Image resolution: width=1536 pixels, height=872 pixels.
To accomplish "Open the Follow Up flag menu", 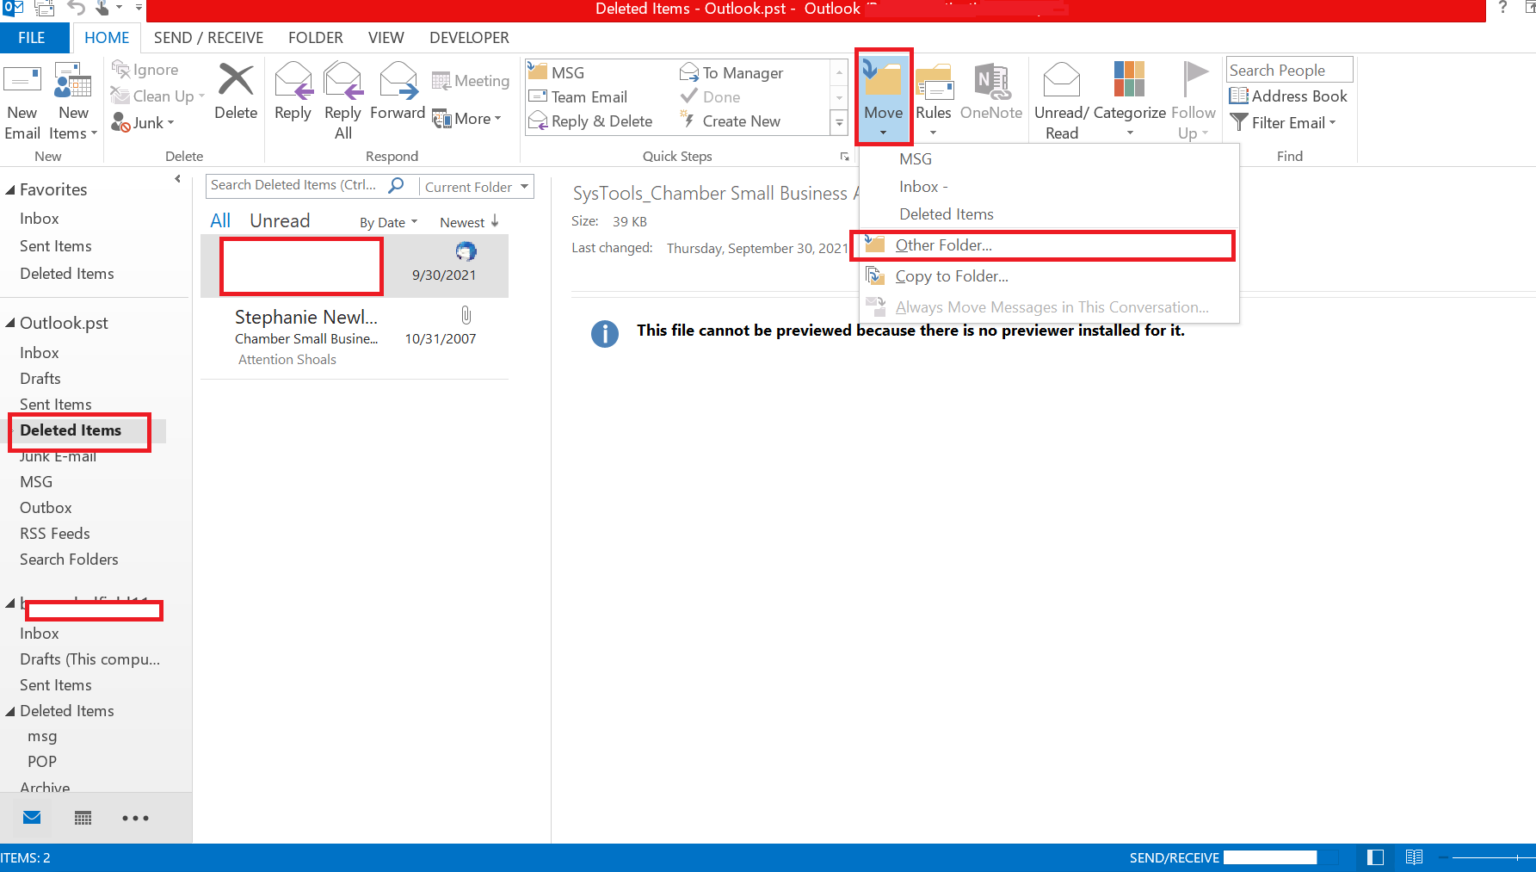I will click(1193, 101).
